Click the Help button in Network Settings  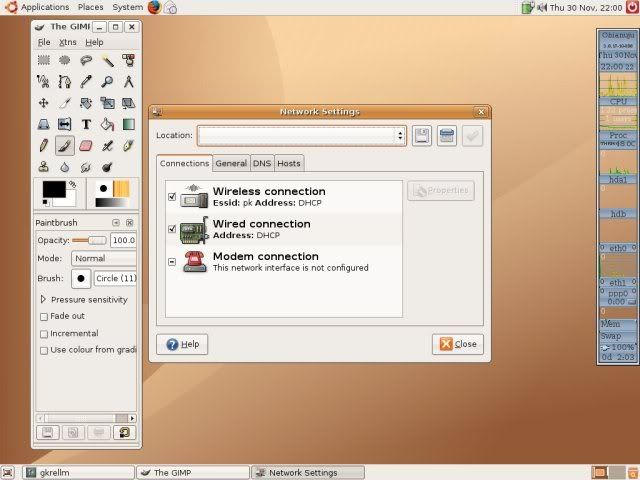182,344
